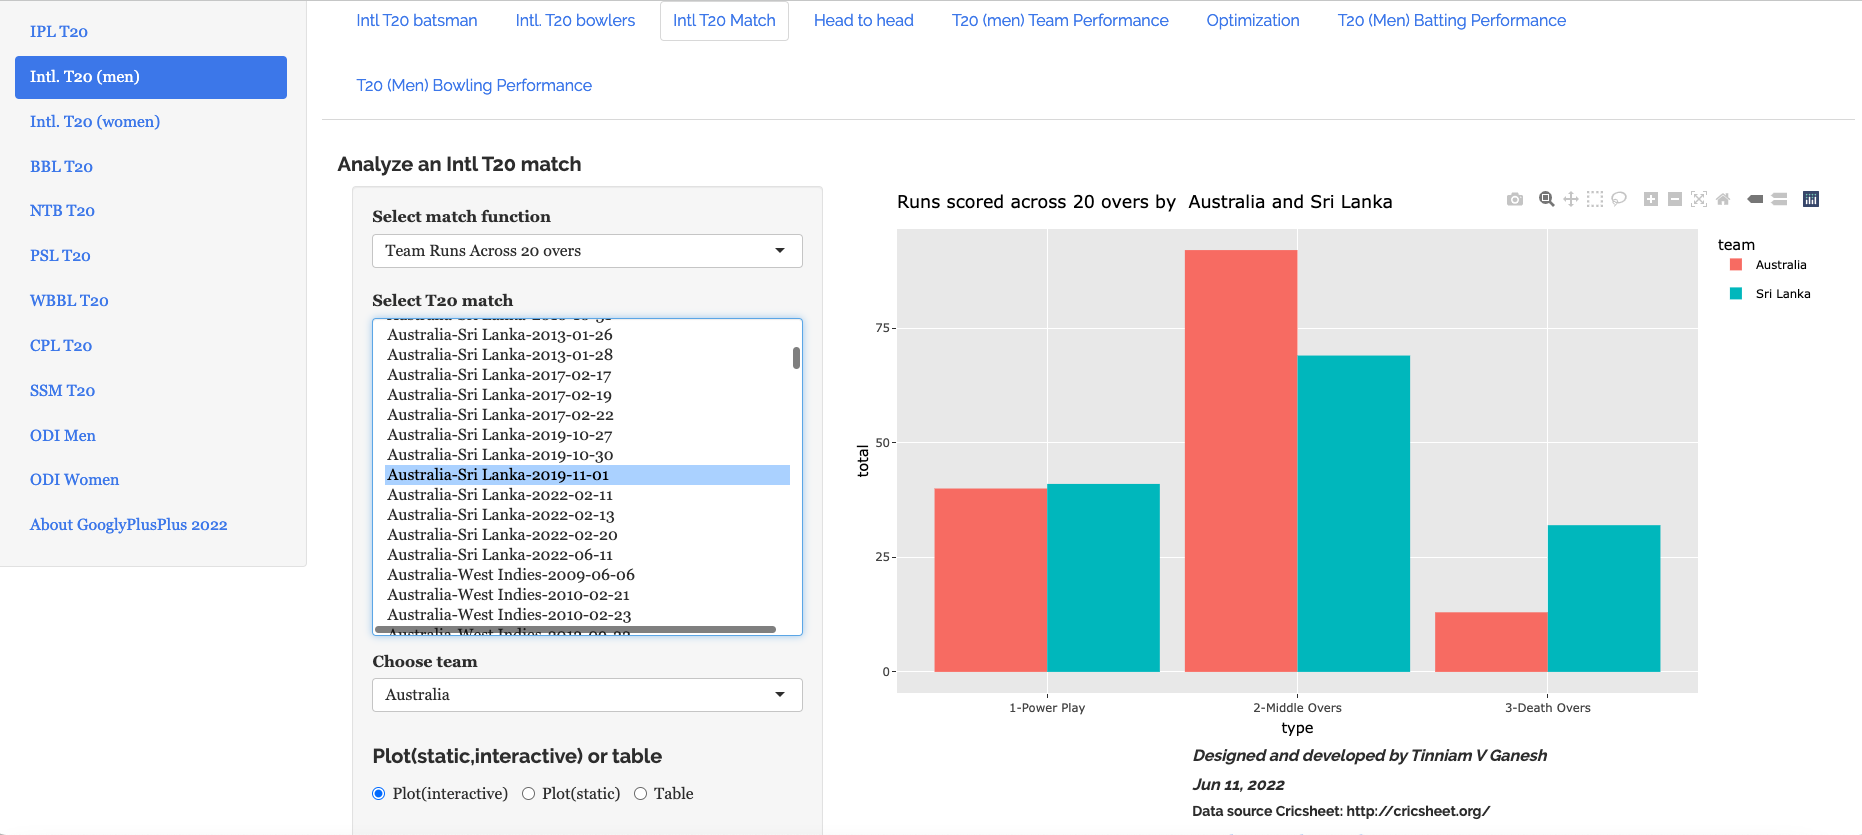This screenshot has width=1862, height=835.
Task: Open the Plotly logo icon link
Action: click(x=1811, y=199)
